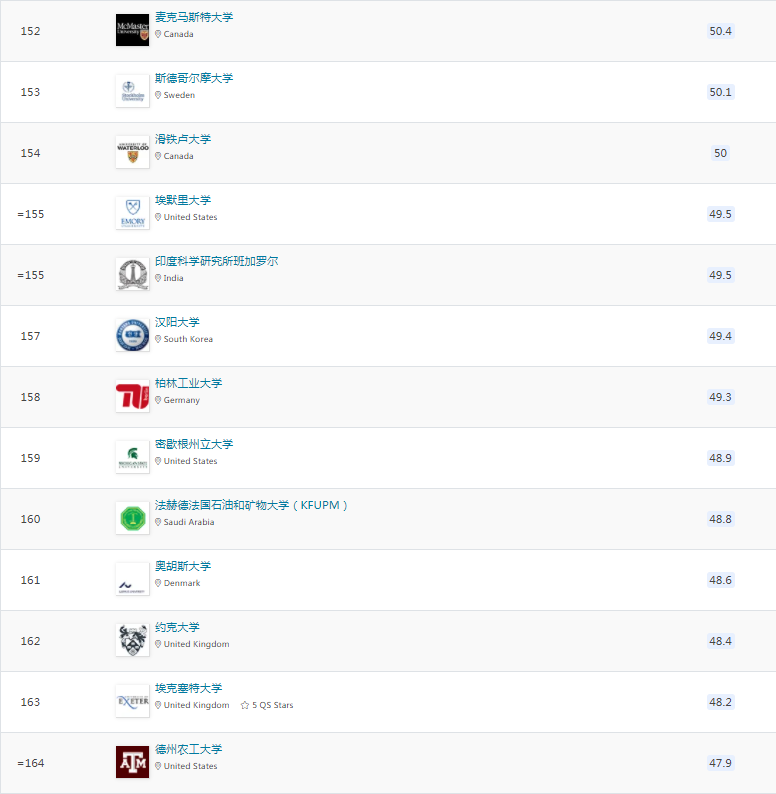The height and width of the screenshot is (794, 776).
Task: Click the location pin beside South Korea
Action: 158,339
